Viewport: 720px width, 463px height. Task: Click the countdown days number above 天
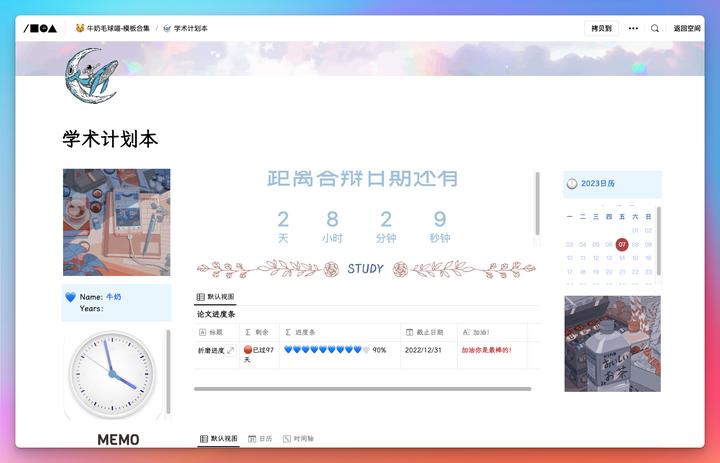tap(283, 219)
